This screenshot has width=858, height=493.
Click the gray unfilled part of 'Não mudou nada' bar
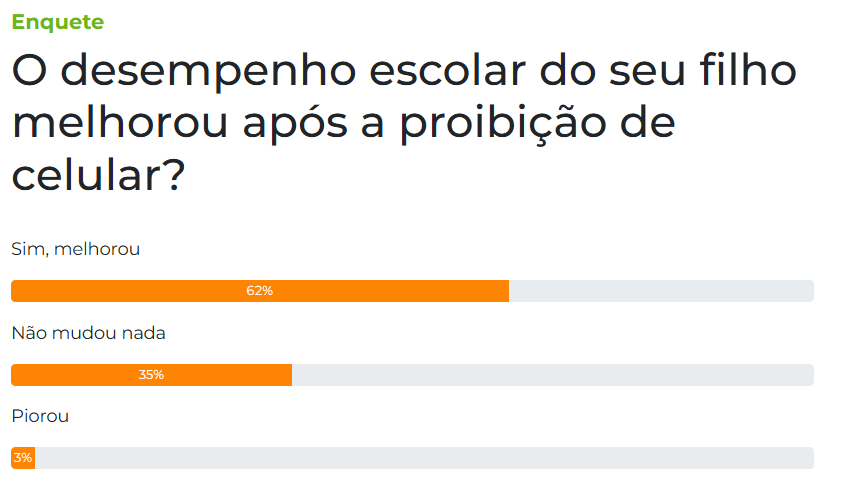(x=553, y=375)
